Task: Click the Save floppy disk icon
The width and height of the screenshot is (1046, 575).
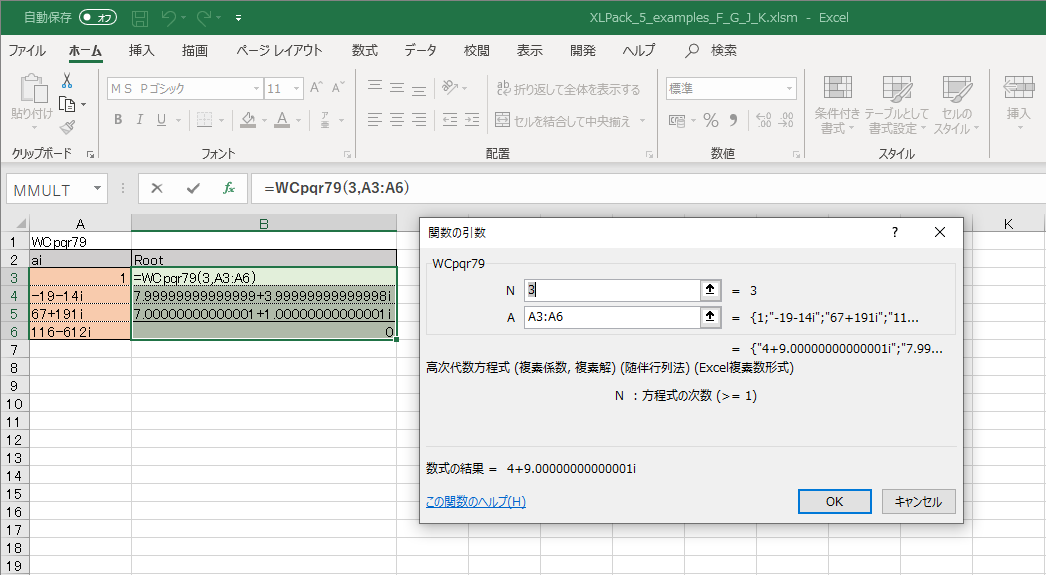Action: pos(139,18)
